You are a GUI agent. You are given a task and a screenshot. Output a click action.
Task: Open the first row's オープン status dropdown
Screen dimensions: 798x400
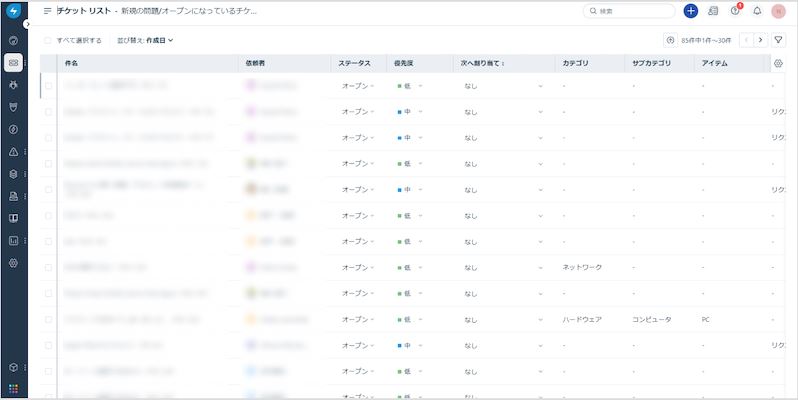tap(359, 86)
